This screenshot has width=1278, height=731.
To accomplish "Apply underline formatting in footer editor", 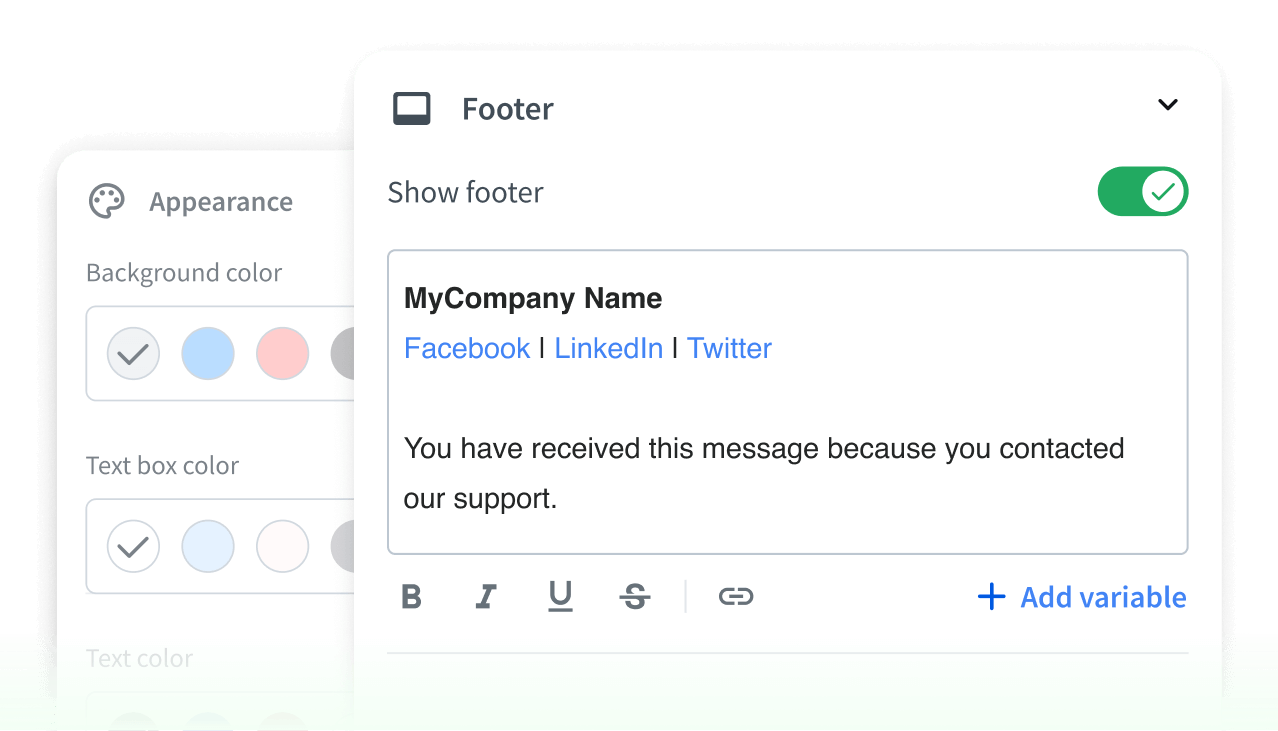I will pyautogui.click(x=561, y=596).
